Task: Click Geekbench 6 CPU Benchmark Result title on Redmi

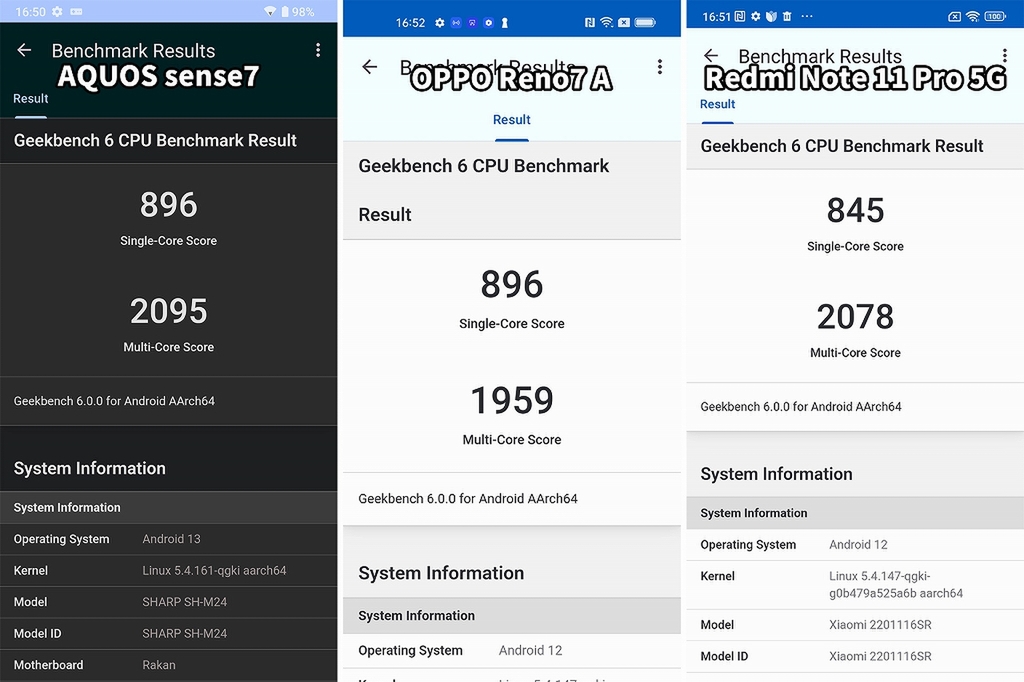Action: click(842, 146)
